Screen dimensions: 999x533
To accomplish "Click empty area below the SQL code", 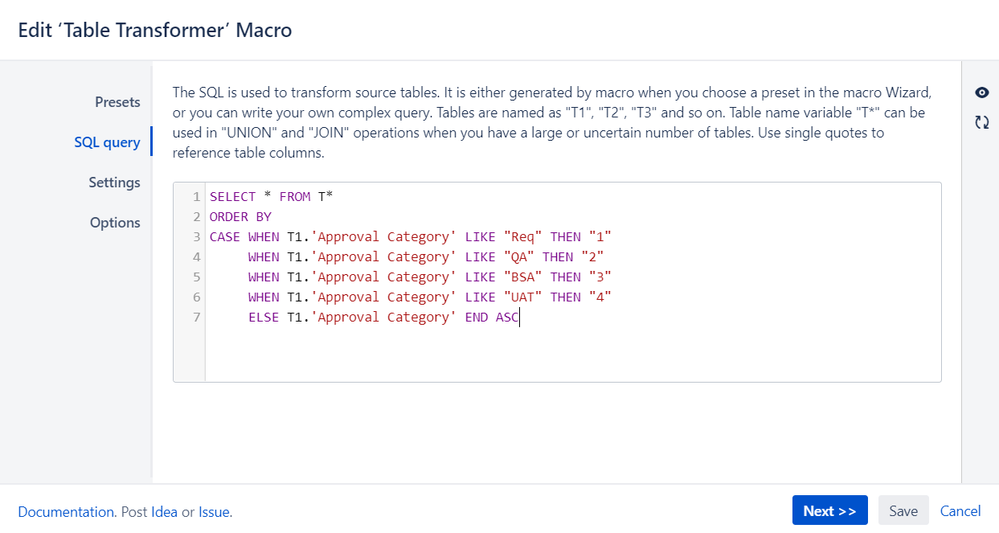I will [570, 355].
